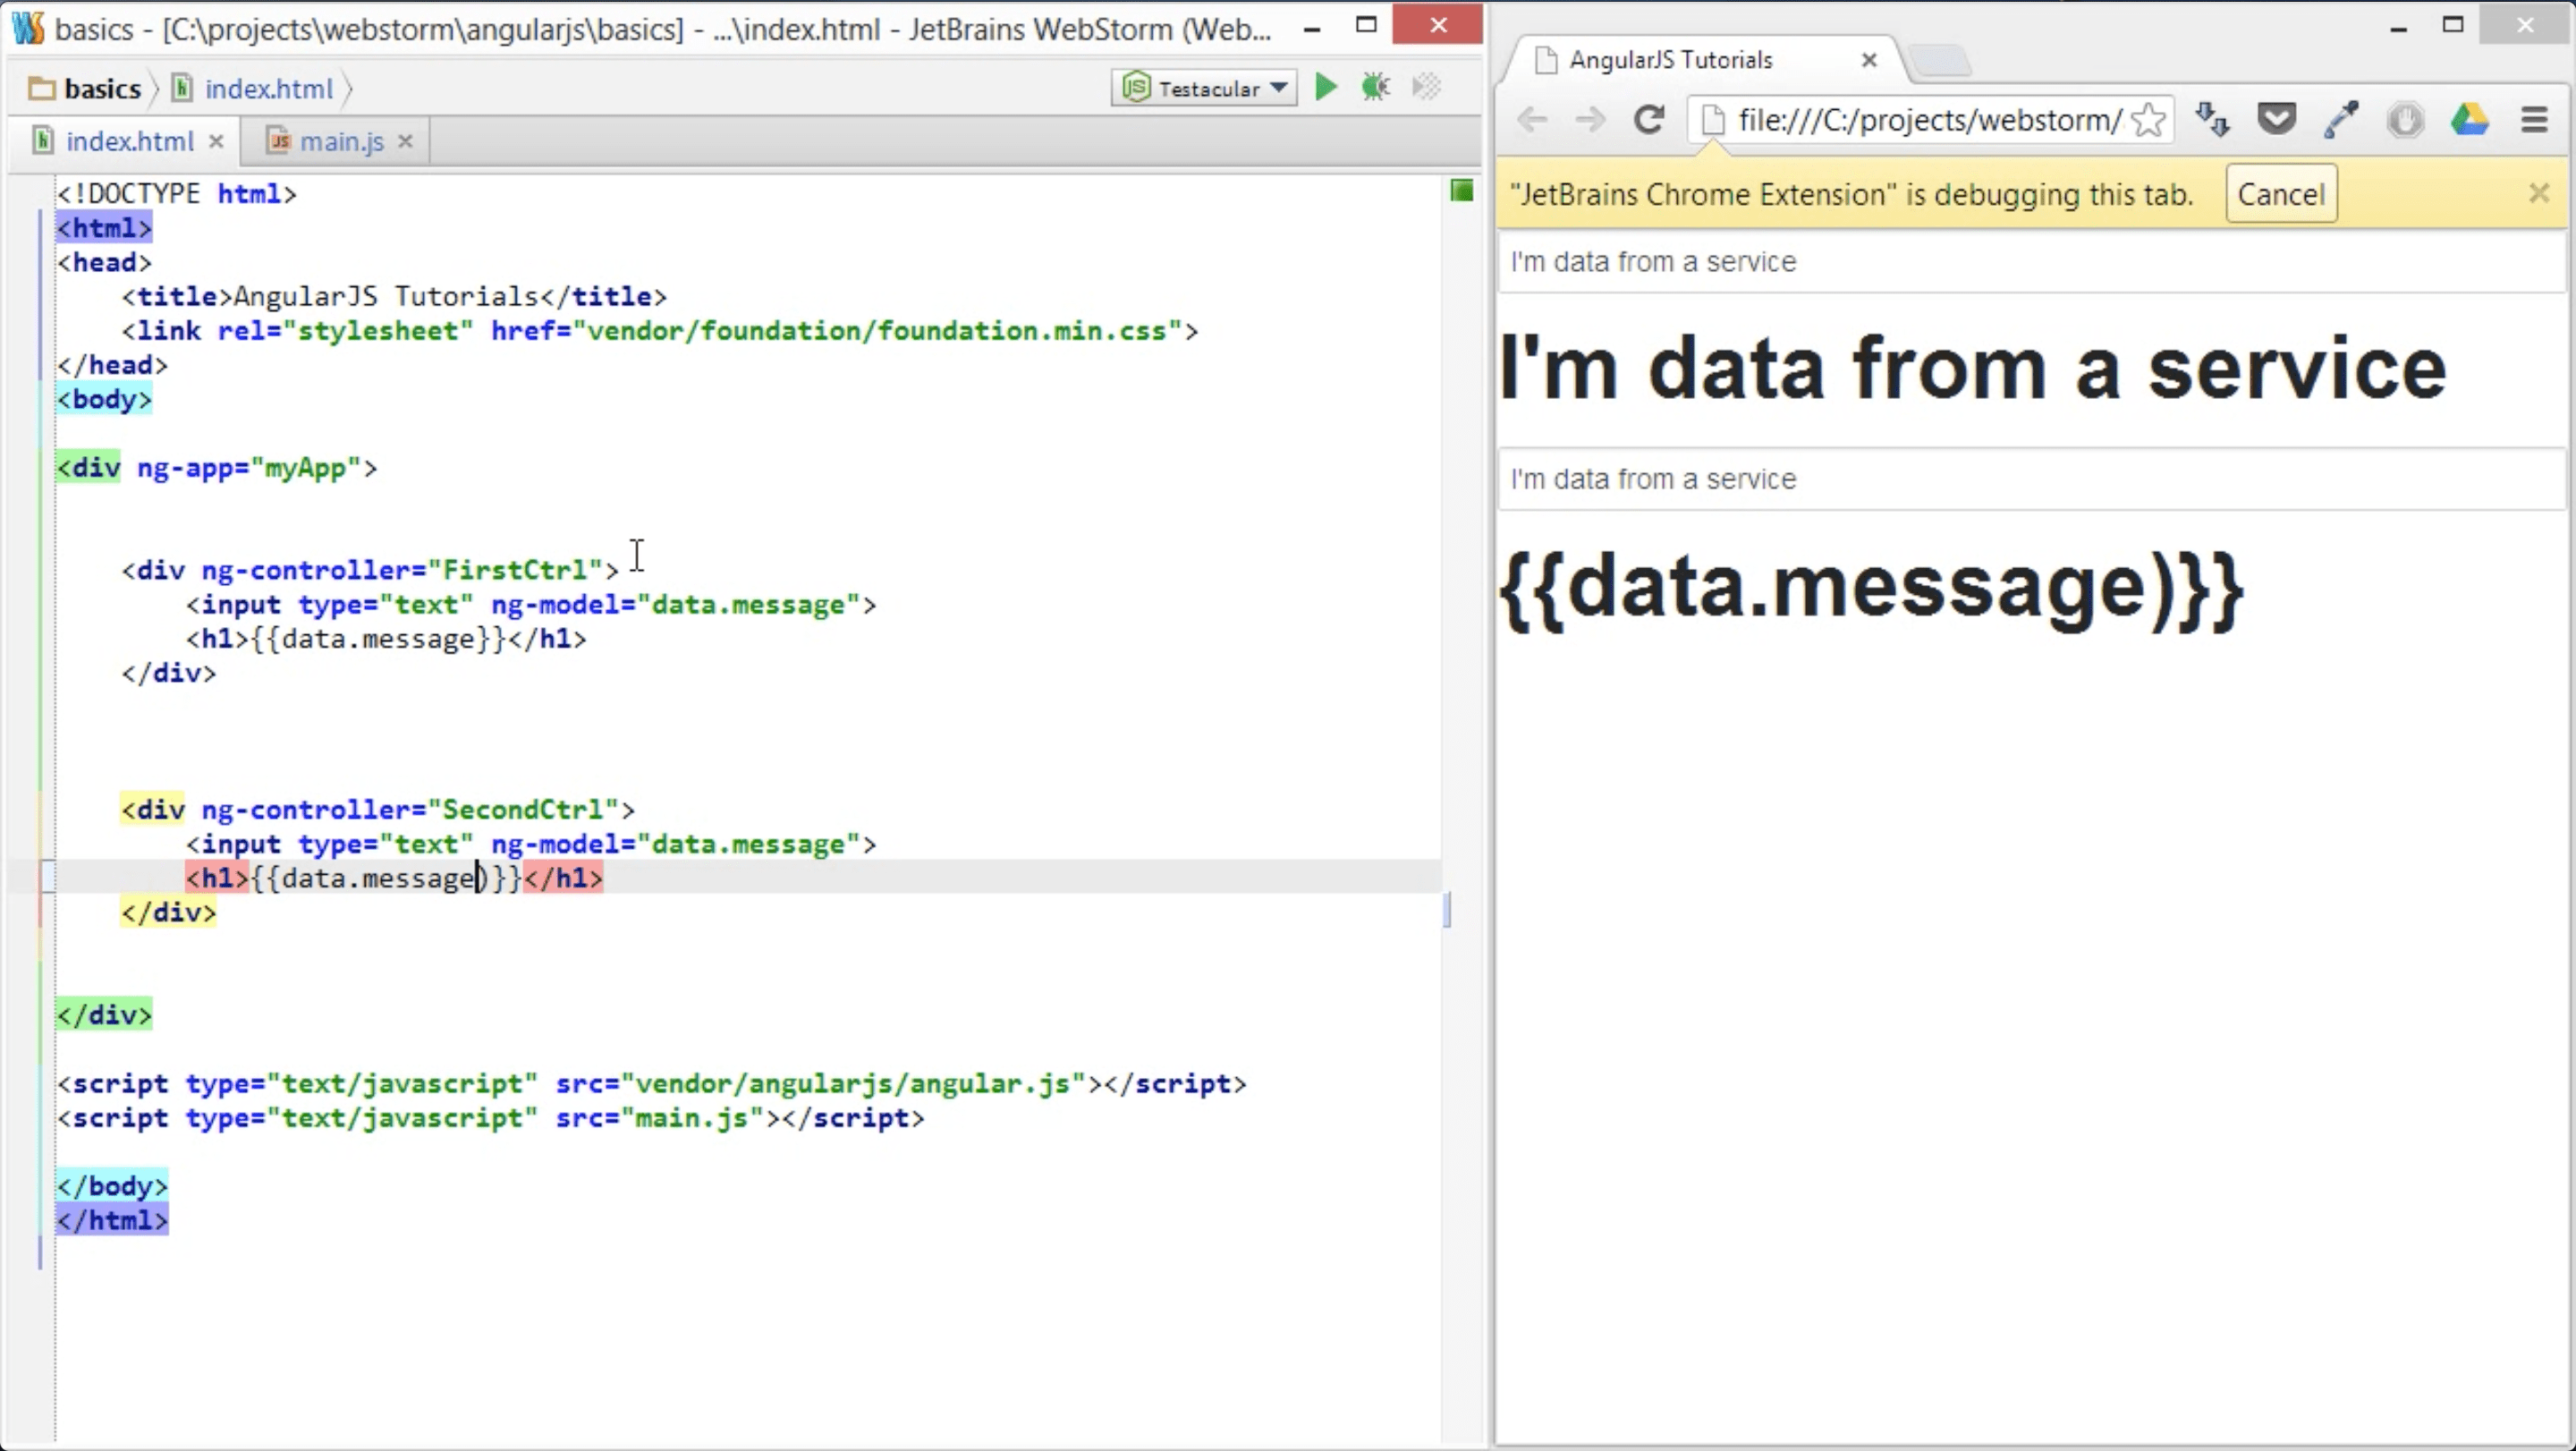Screen dimensions: 2576x1451
Task: Click the grey round extension icon
Action: pyautogui.click(x=2405, y=121)
